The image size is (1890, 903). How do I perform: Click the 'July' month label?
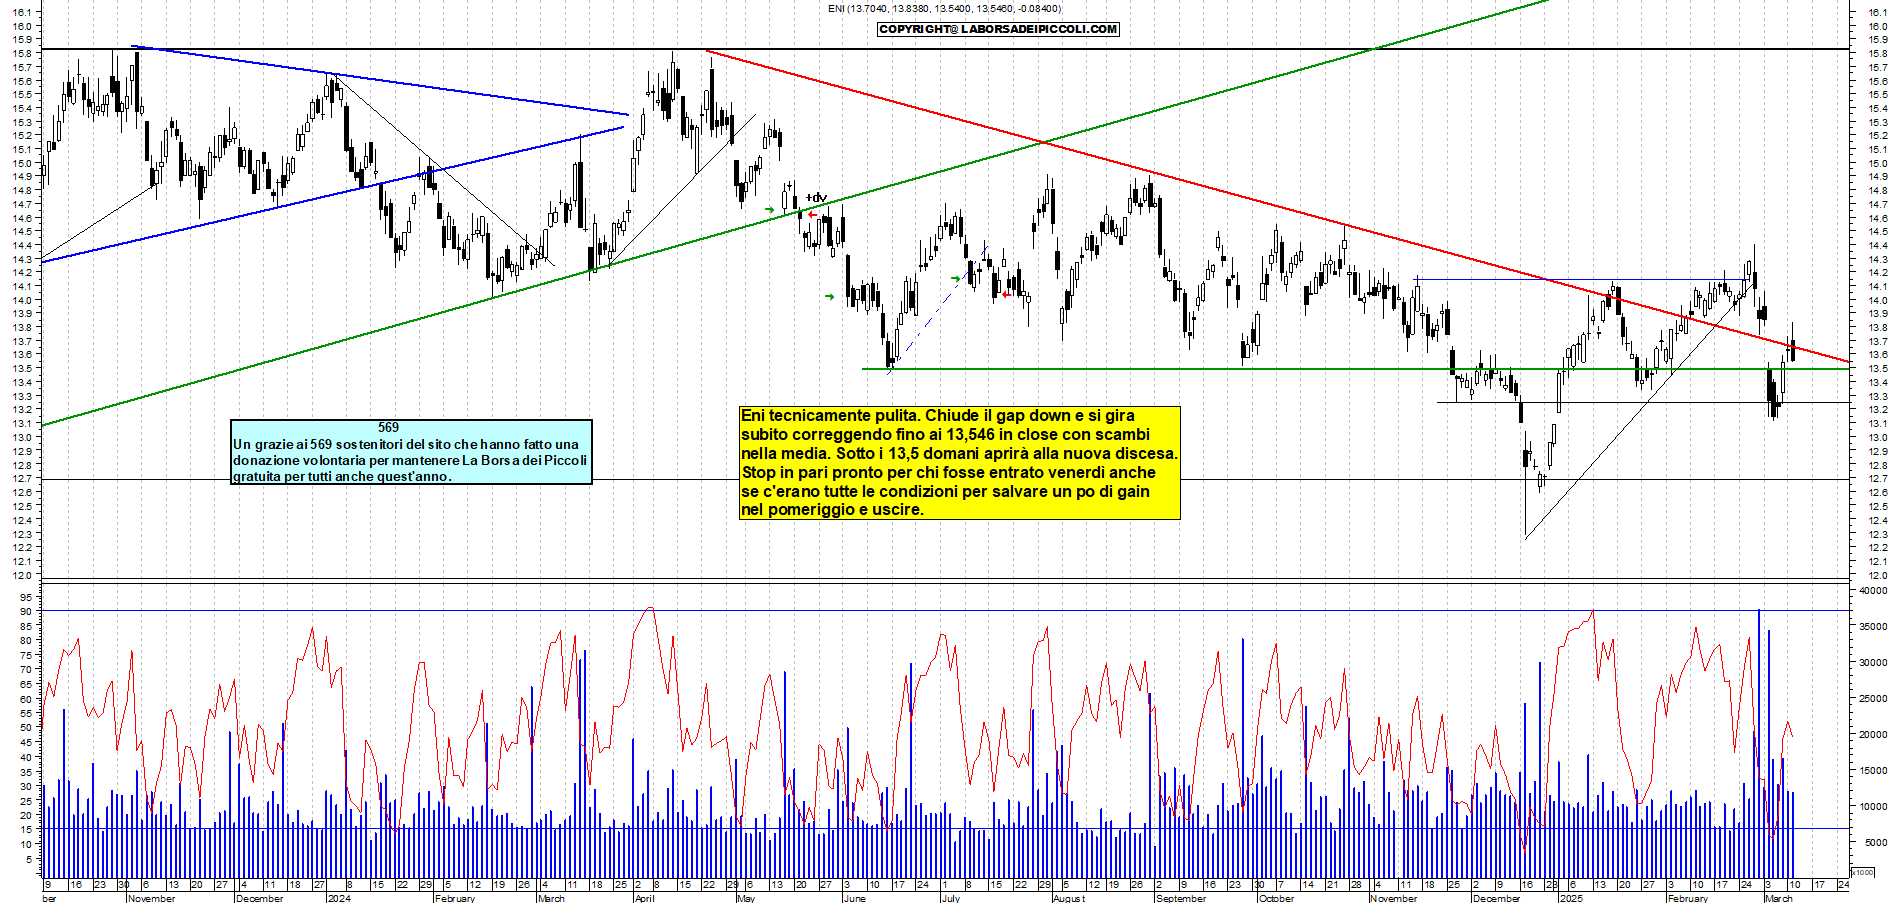[951, 898]
